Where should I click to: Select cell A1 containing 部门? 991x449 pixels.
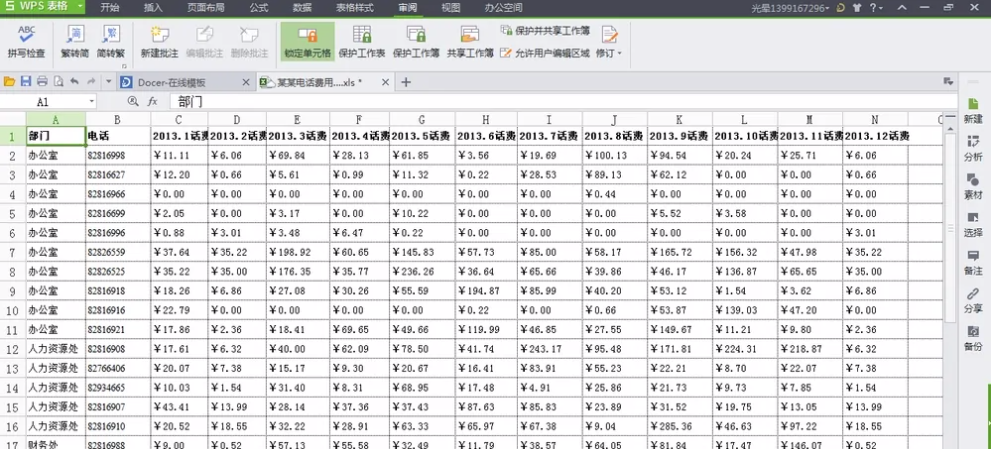coord(56,136)
